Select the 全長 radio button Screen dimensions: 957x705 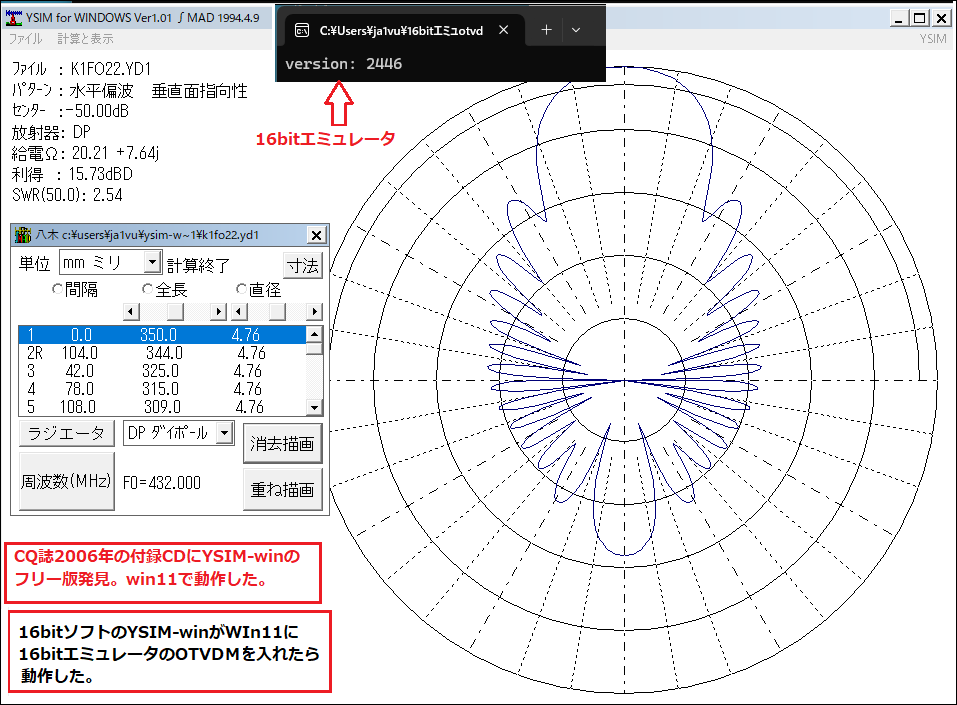coord(147,289)
